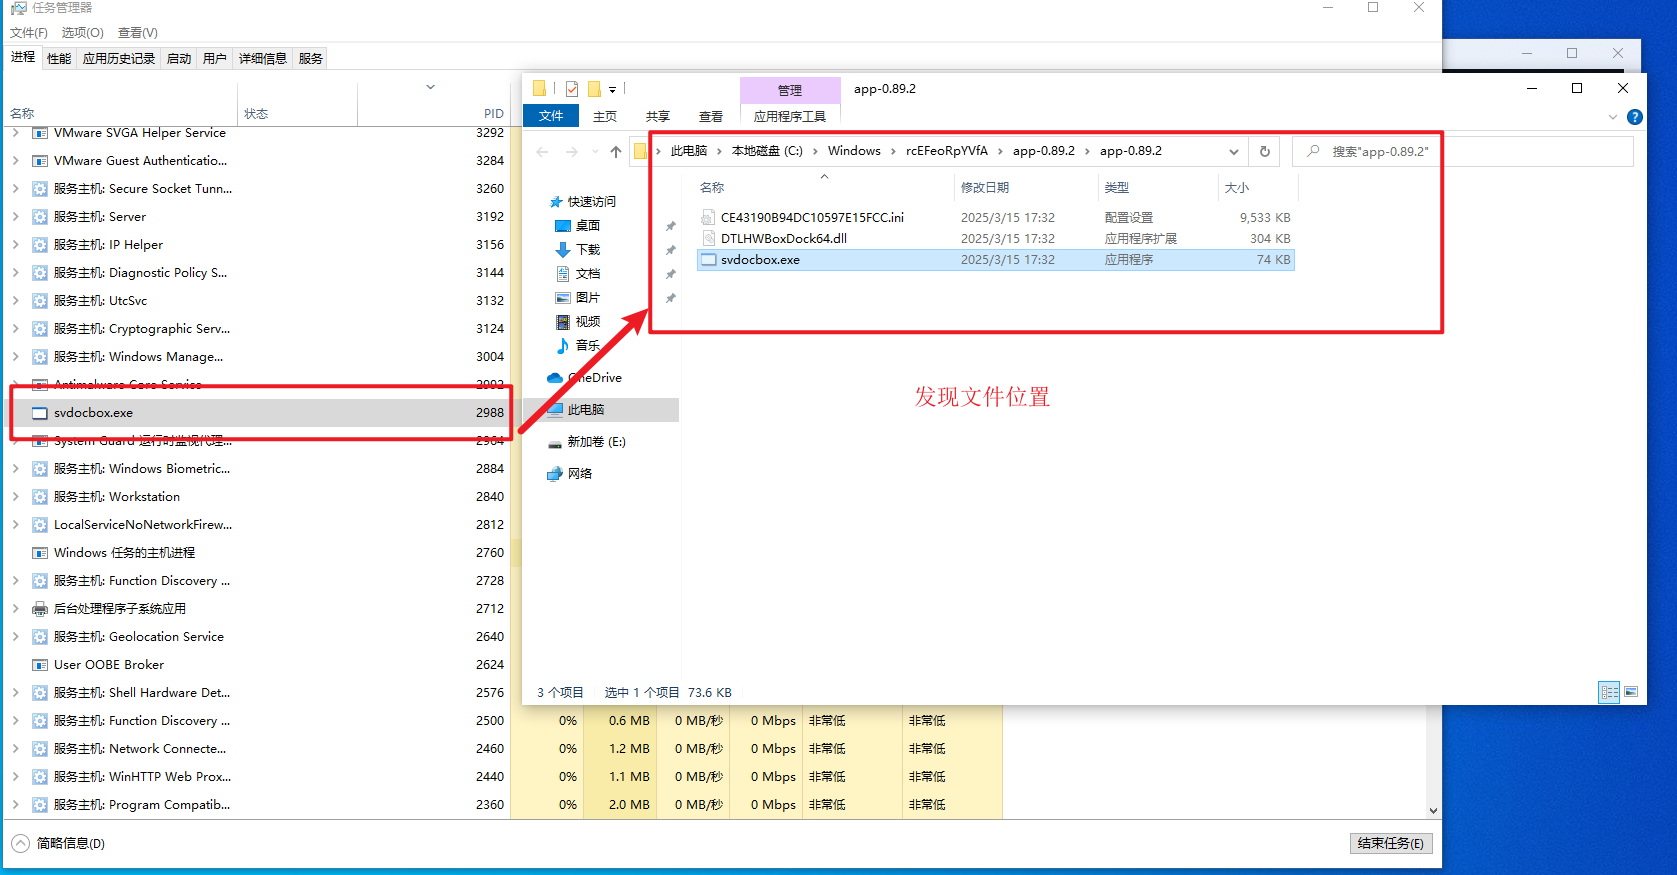Image resolution: width=1677 pixels, height=875 pixels.
Task: Click the search magnifier icon in Explorer
Action: [x=1313, y=151]
